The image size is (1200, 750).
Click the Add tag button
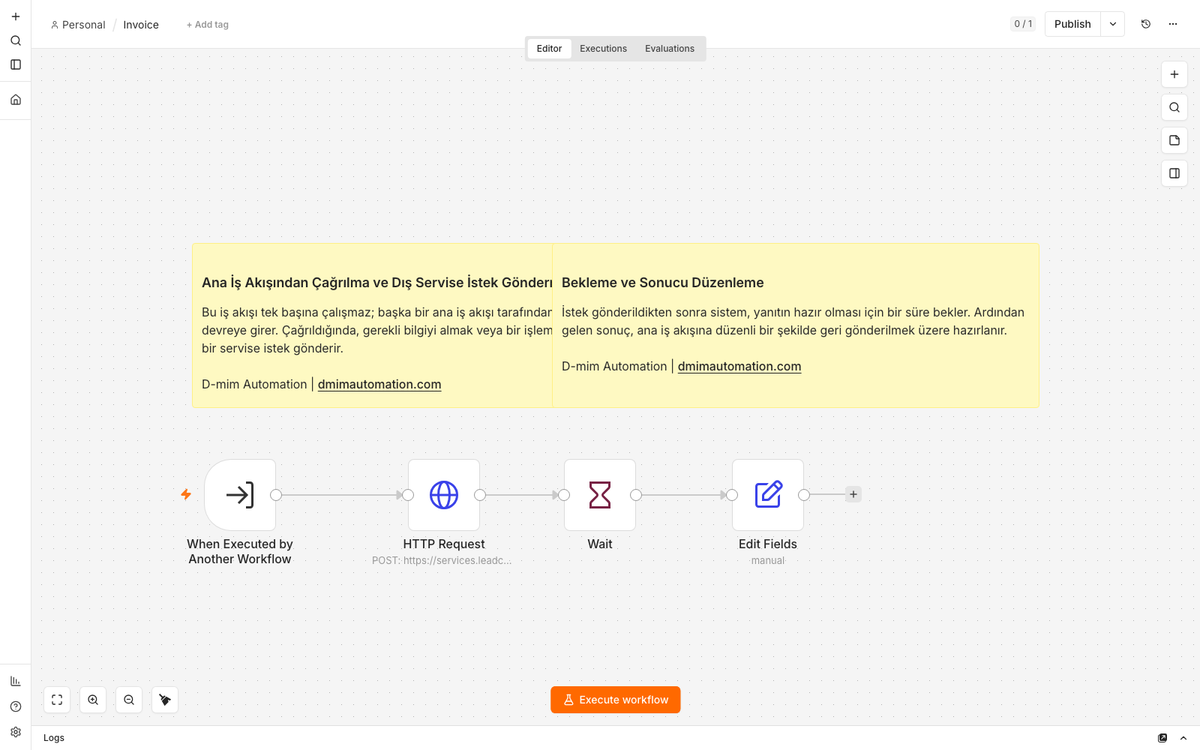[x=207, y=24]
